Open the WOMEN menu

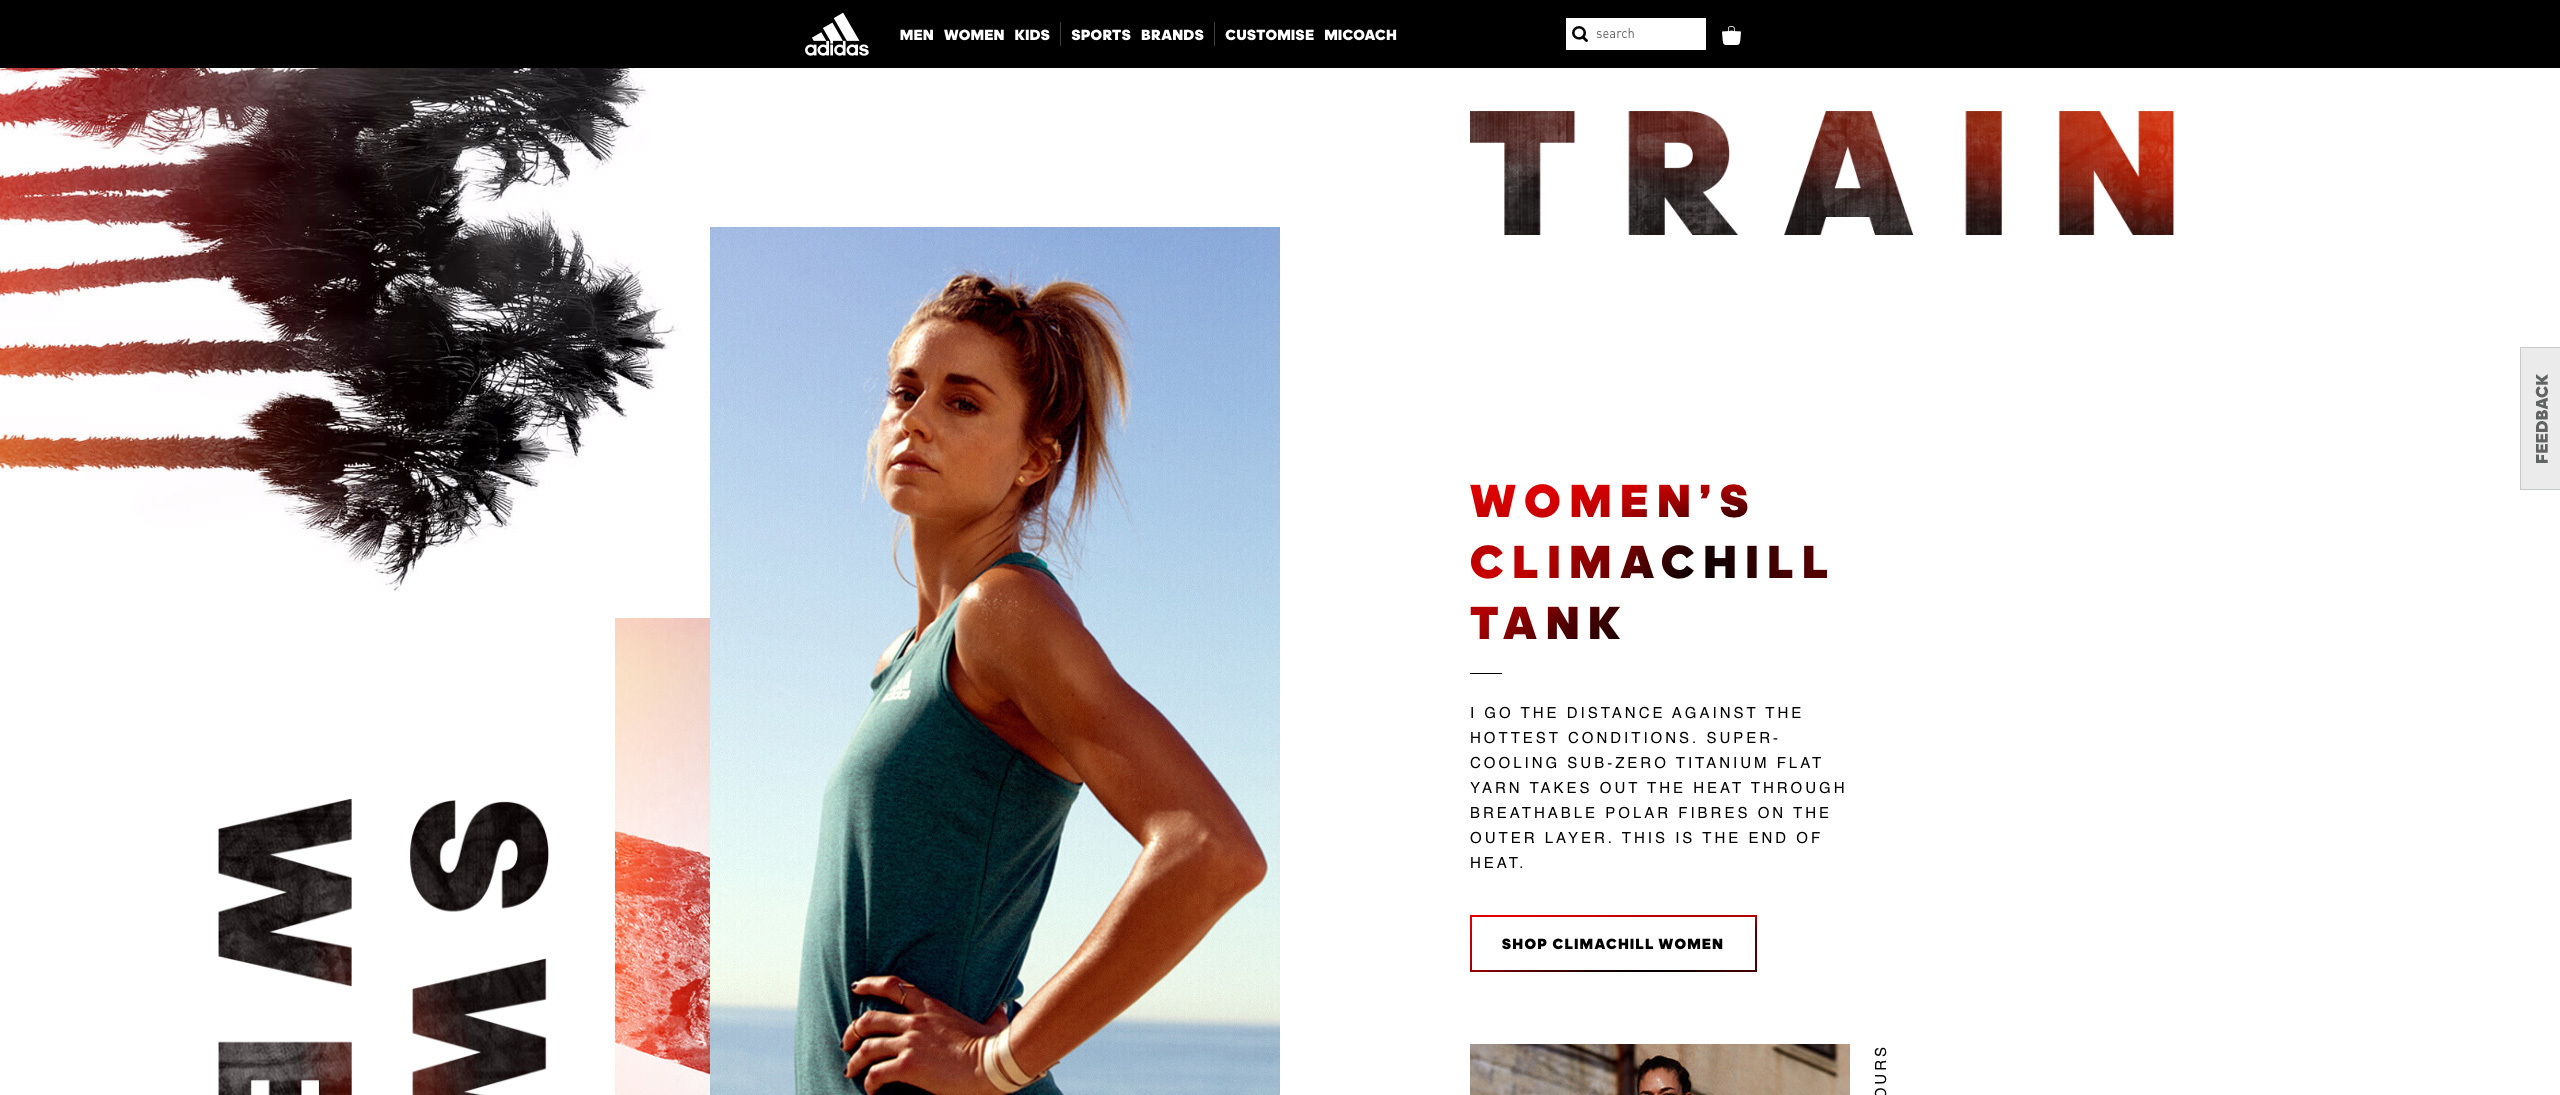[x=974, y=35]
